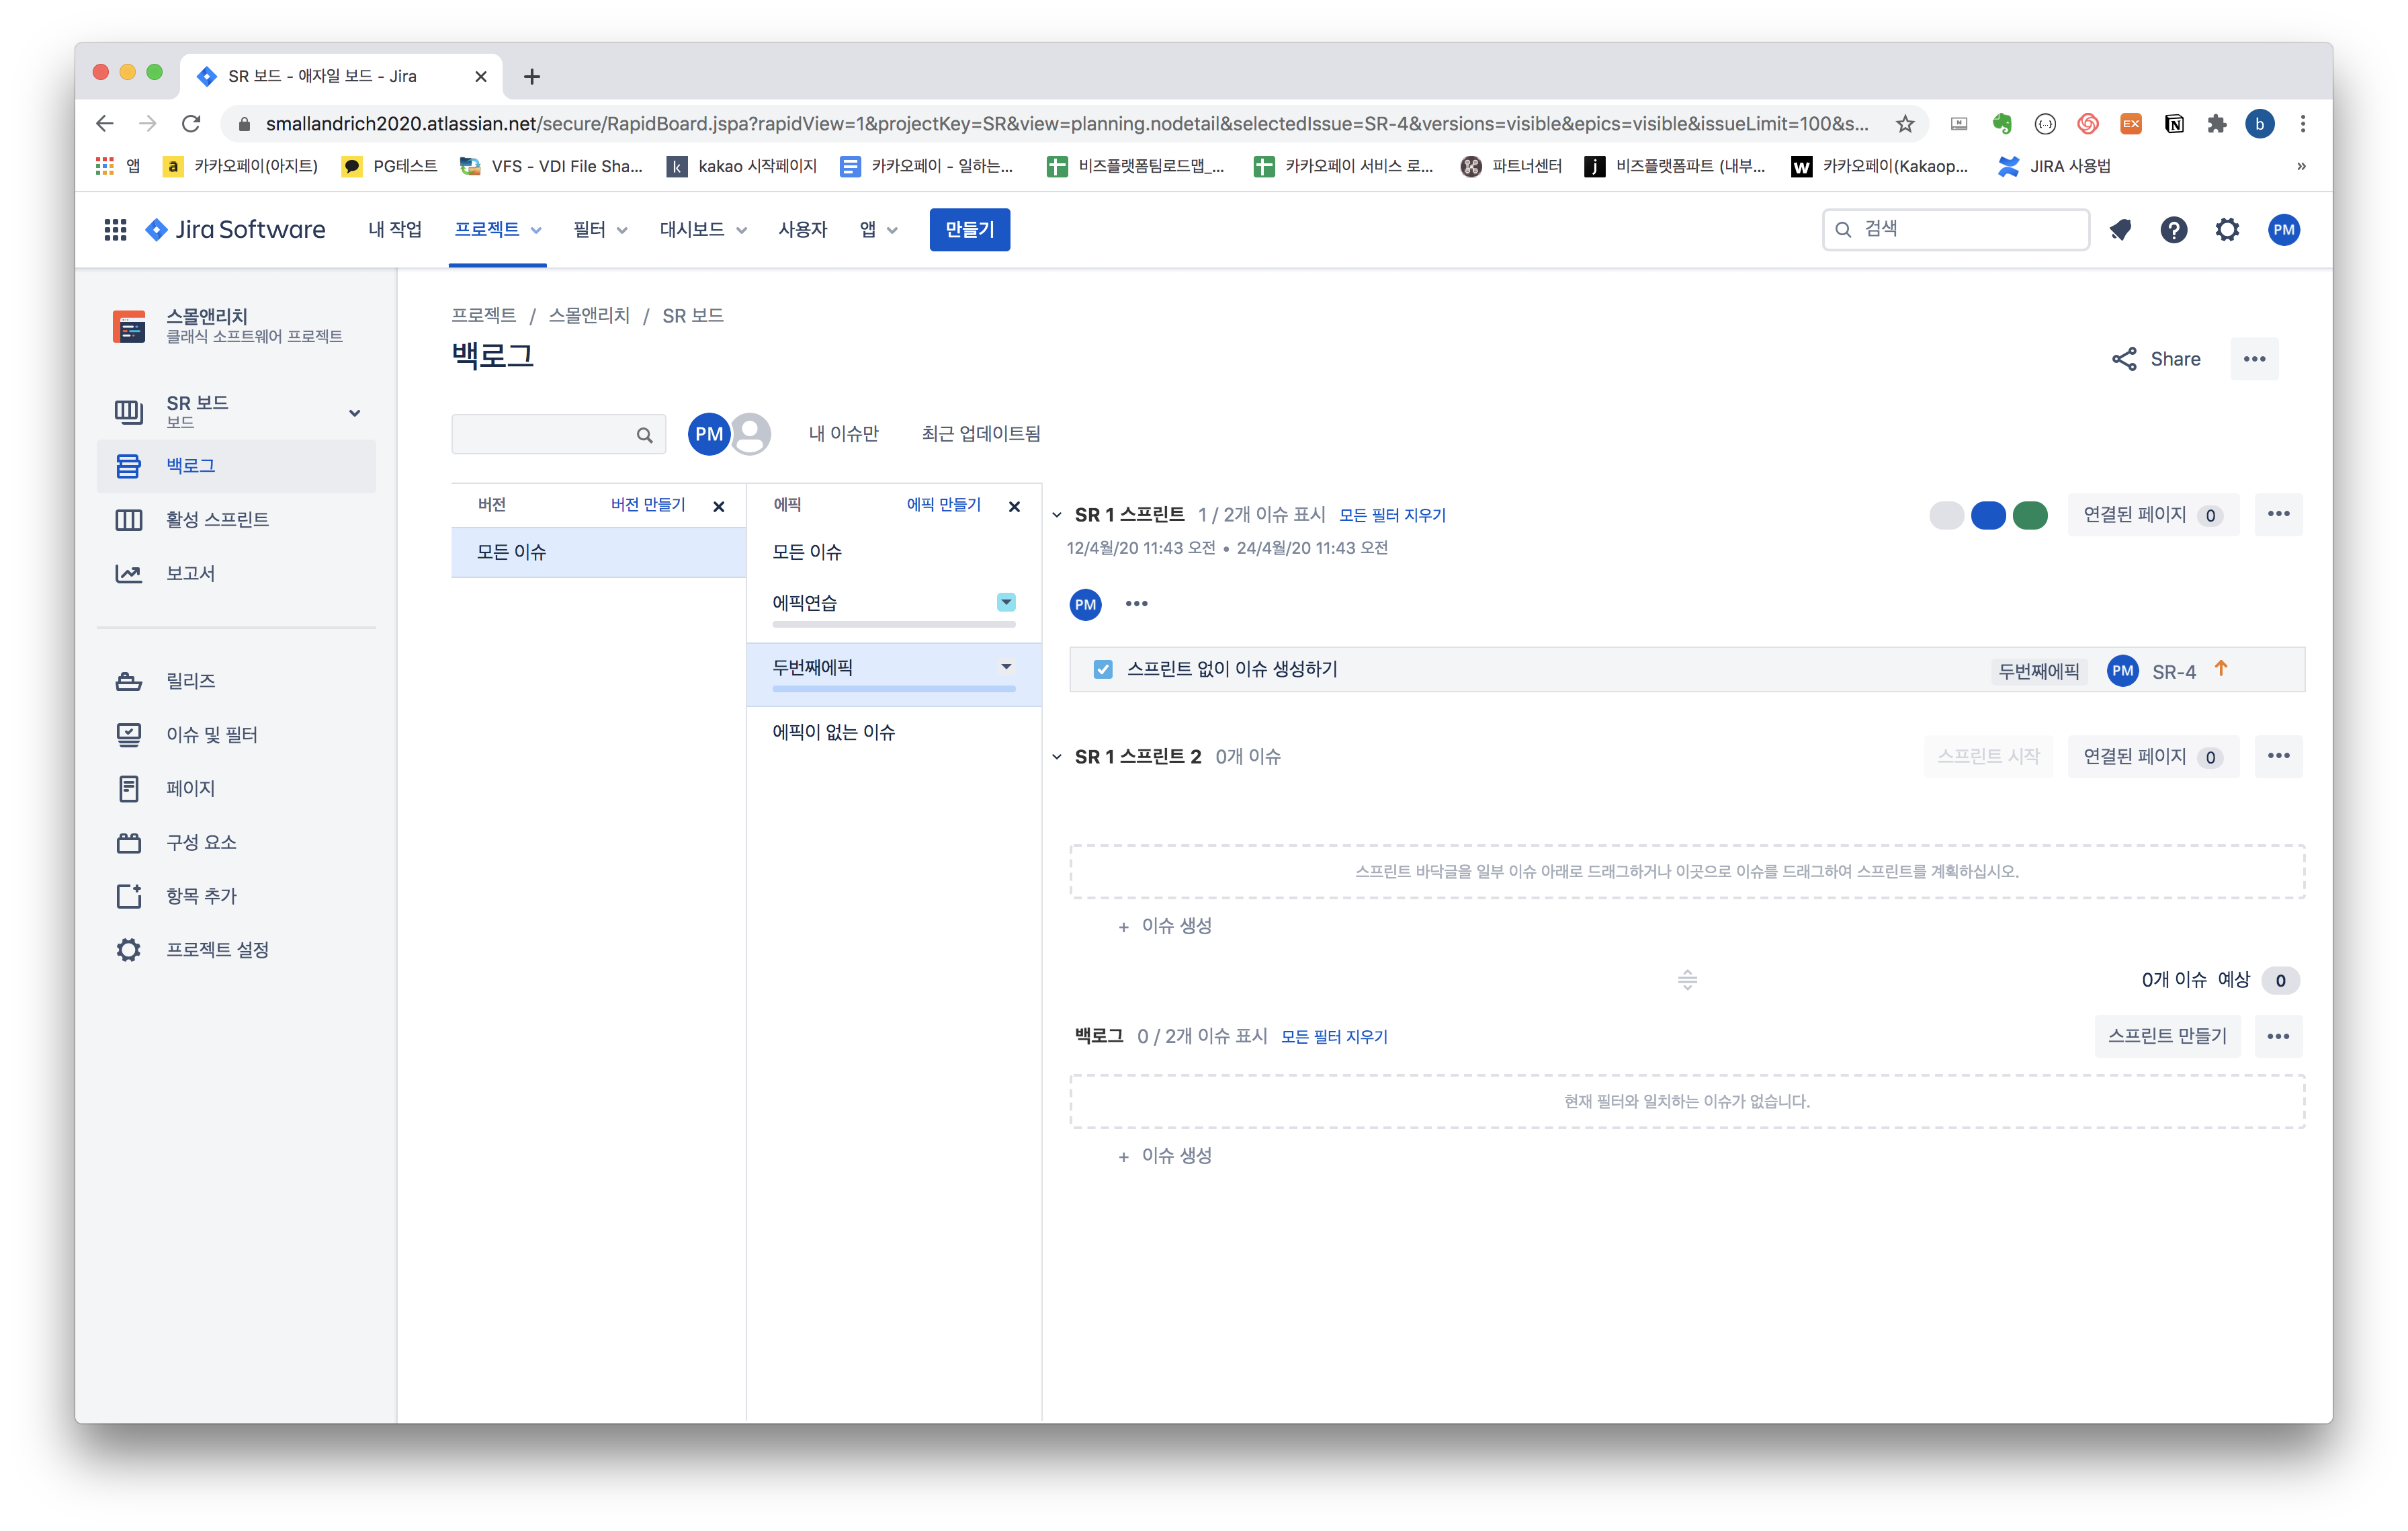Expand the 에픽연습 epic dropdown arrow
The height and width of the screenshot is (1531, 2408).
tap(1006, 602)
